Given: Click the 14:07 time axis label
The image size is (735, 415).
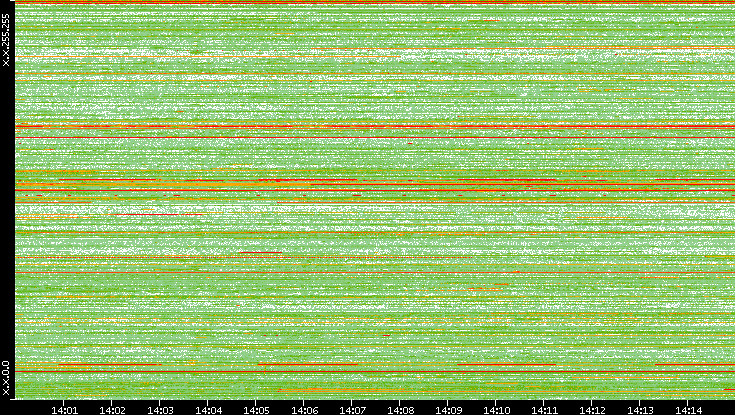Looking at the screenshot, I should pos(352,410).
